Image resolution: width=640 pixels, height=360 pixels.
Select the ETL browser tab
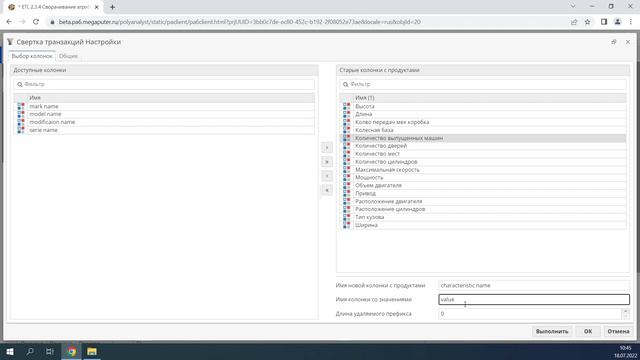click(53, 7)
